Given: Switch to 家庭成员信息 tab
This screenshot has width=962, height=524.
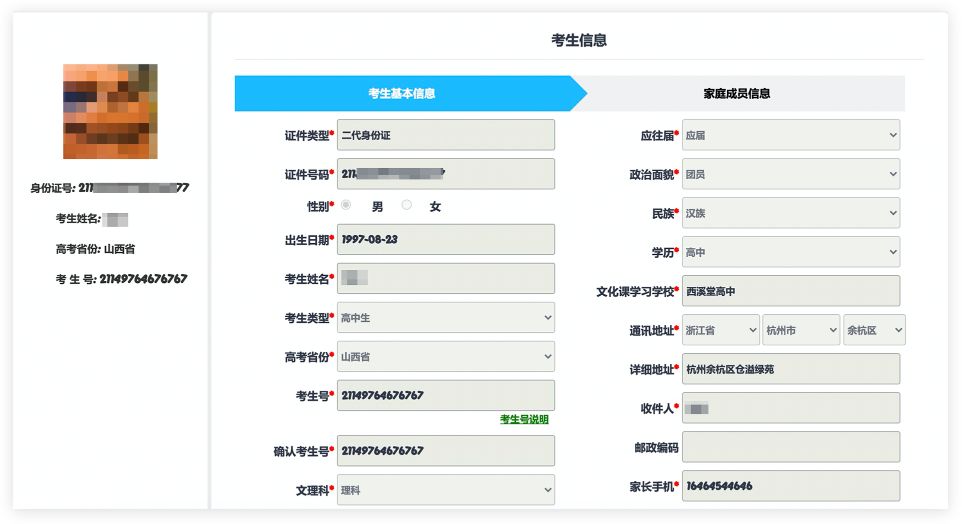Looking at the screenshot, I should (737, 93).
